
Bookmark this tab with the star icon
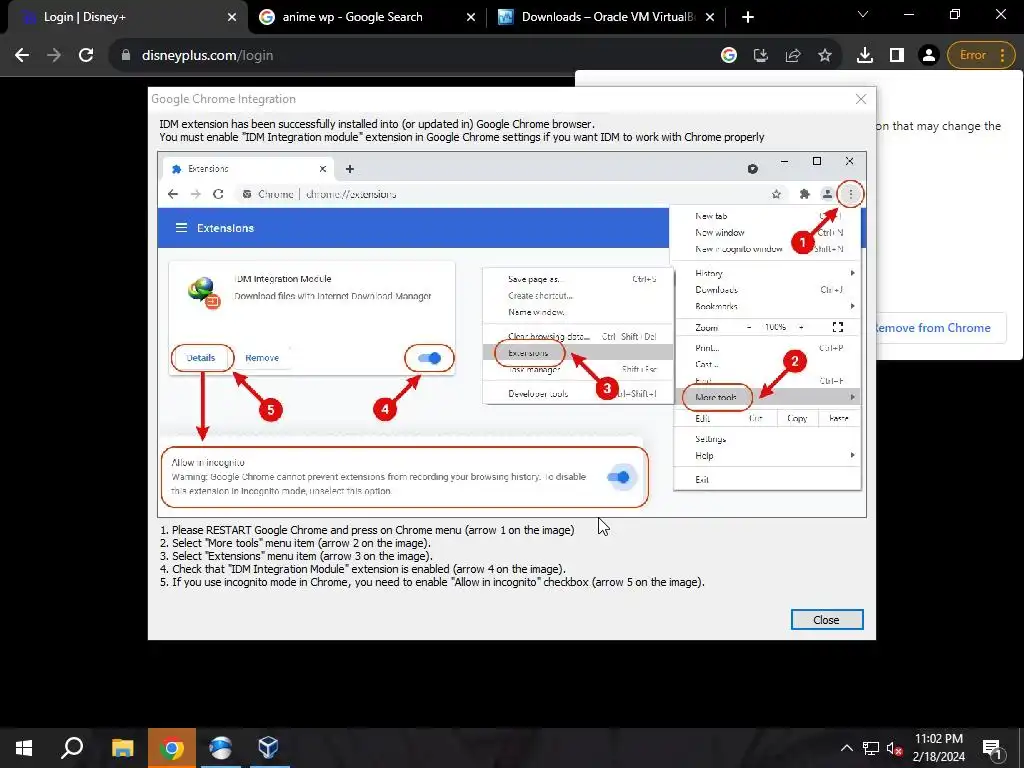[x=825, y=56]
